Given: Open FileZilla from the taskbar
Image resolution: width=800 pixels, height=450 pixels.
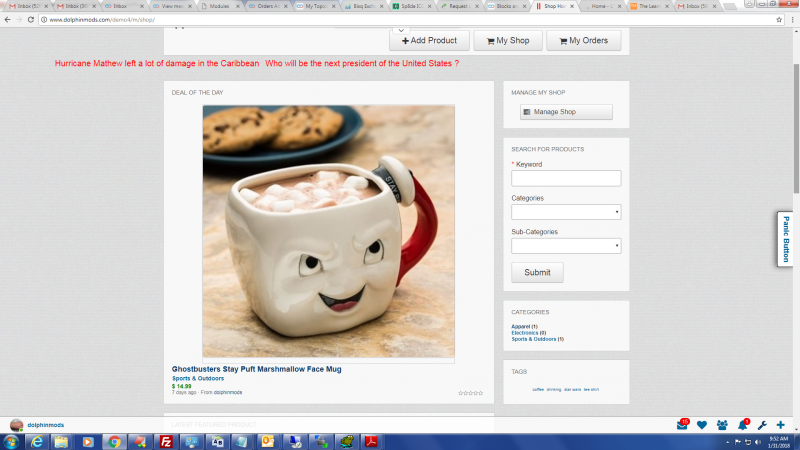Looking at the screenshot, I should (x=166, y=442).
